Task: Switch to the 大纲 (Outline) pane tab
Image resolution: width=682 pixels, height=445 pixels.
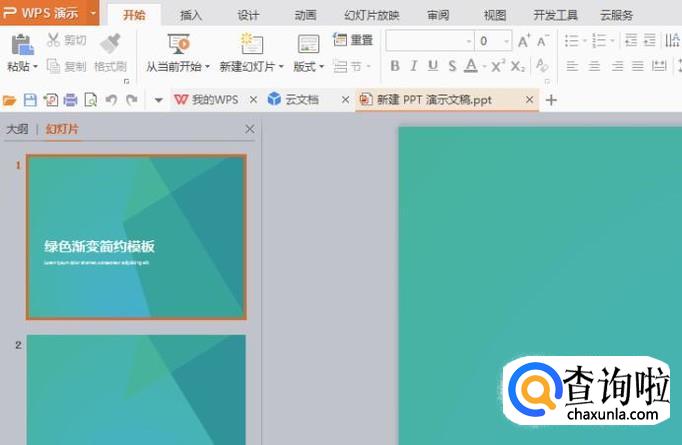Action: click(17, 129)
